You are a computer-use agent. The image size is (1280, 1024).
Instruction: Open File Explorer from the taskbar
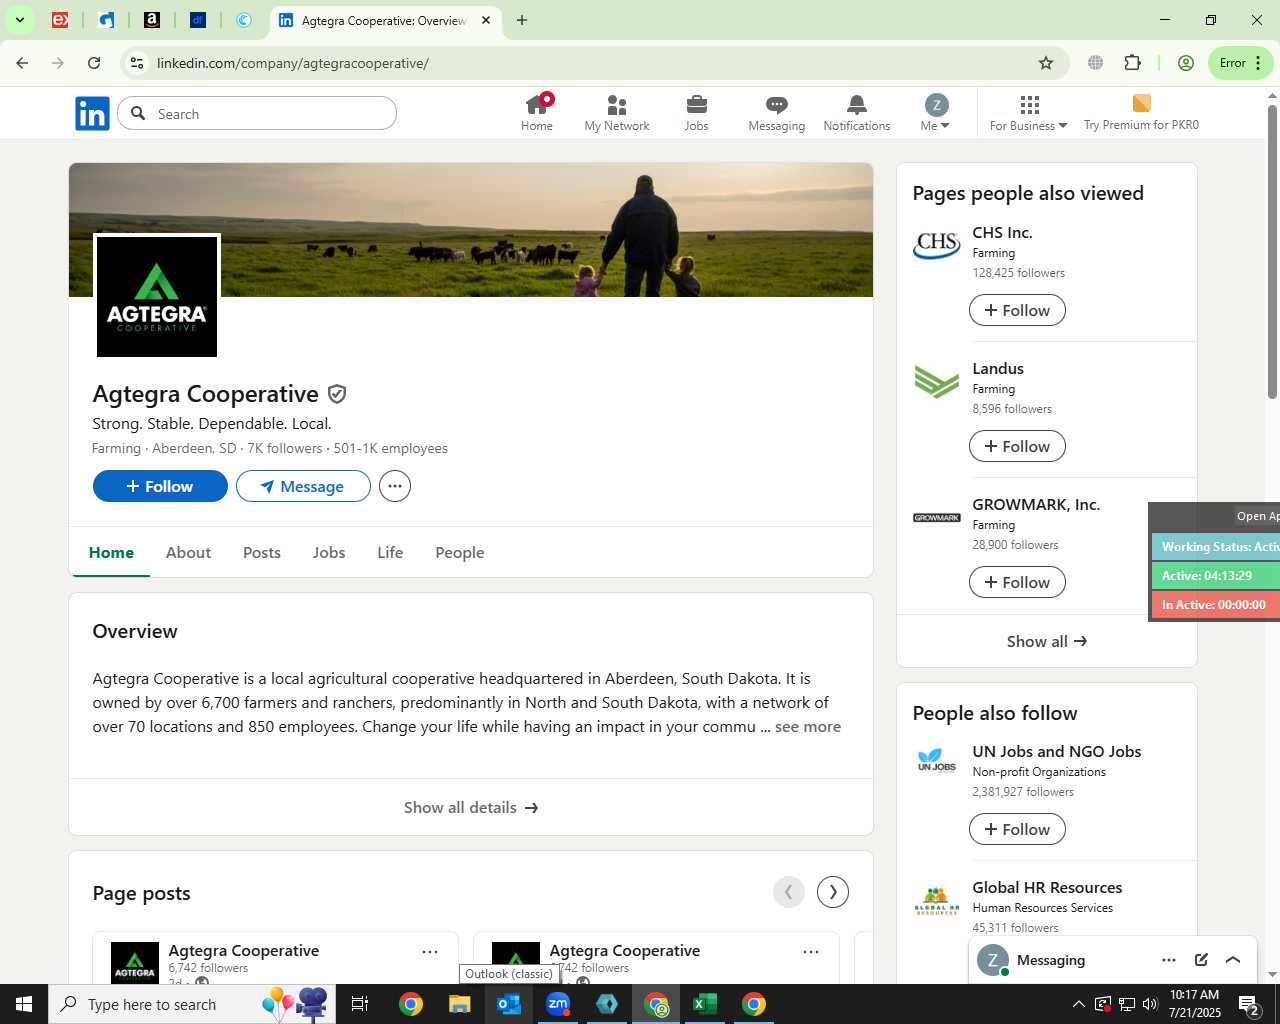point(459,1004)
